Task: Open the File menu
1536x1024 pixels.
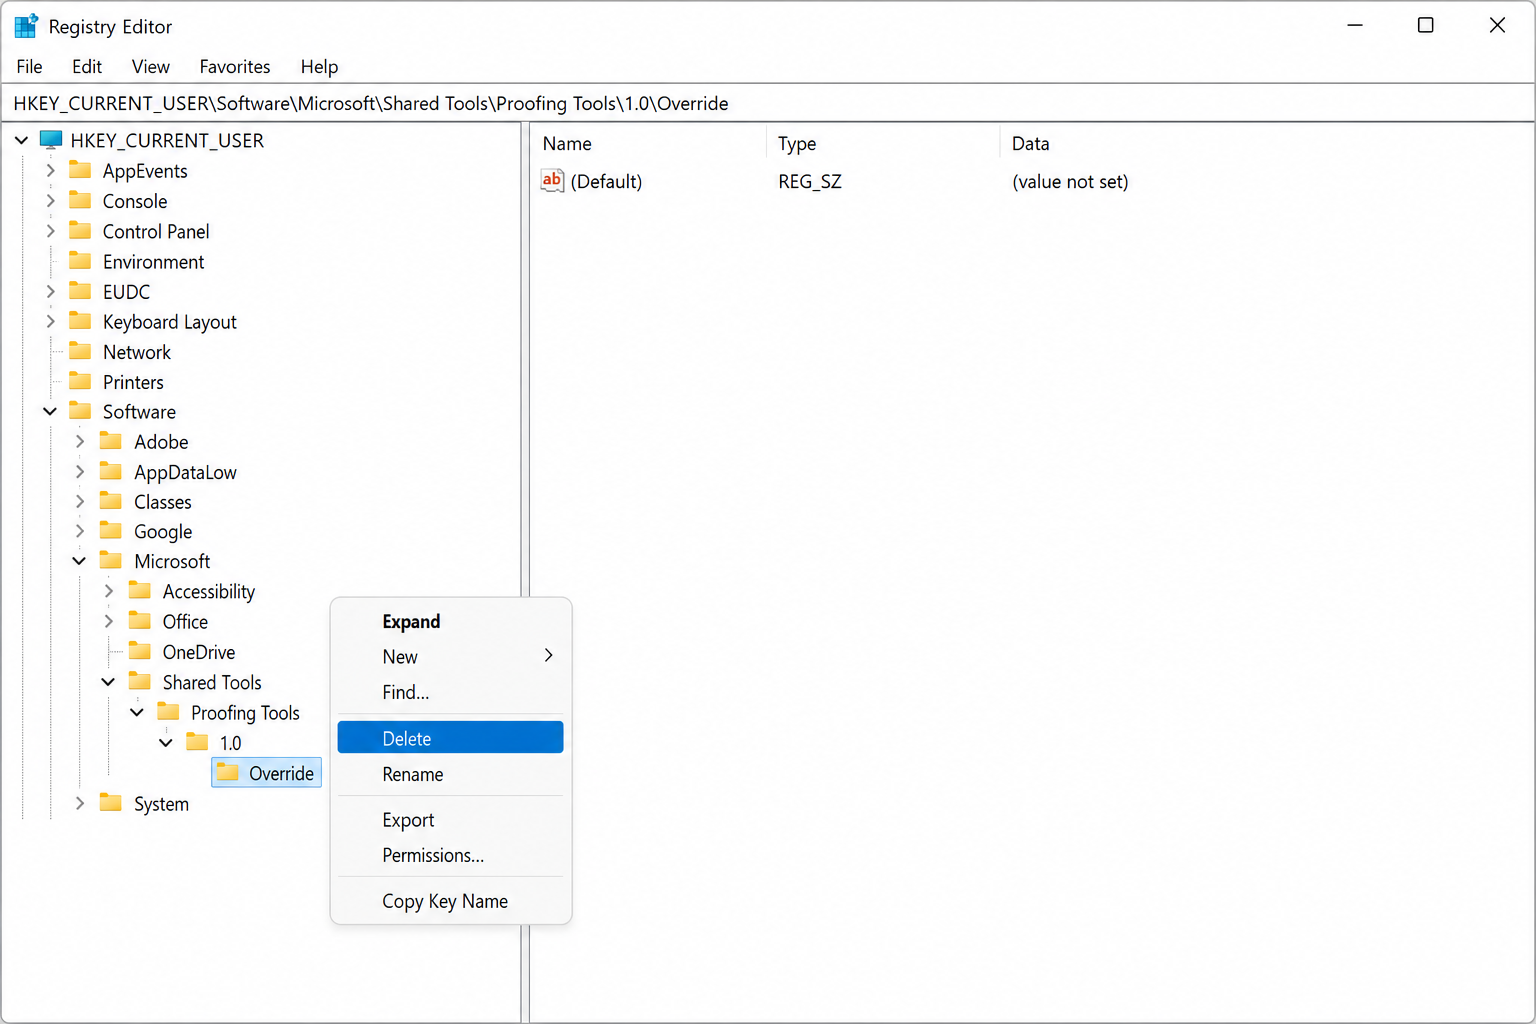Action: tap(29, 66)
